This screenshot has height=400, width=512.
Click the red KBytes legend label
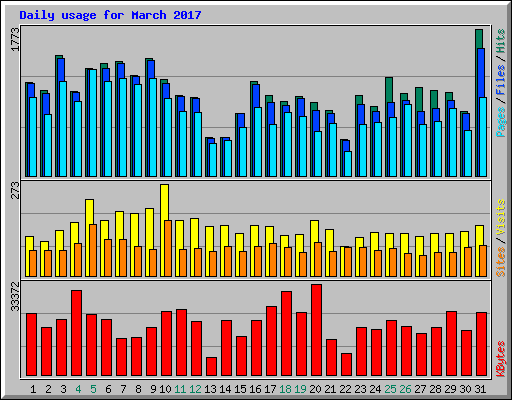(501, 359)
